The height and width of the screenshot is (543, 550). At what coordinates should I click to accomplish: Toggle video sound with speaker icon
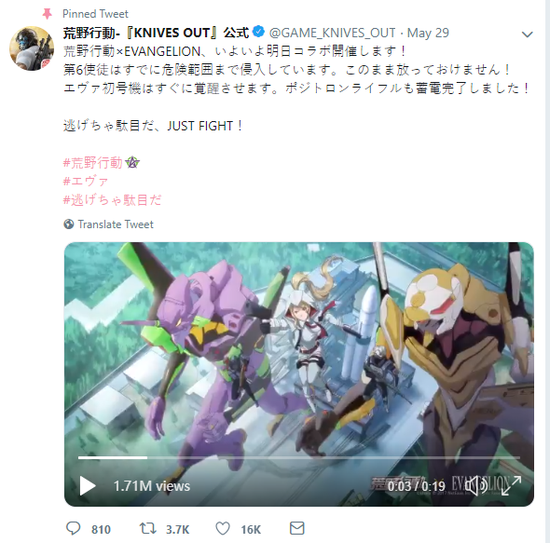476,485
